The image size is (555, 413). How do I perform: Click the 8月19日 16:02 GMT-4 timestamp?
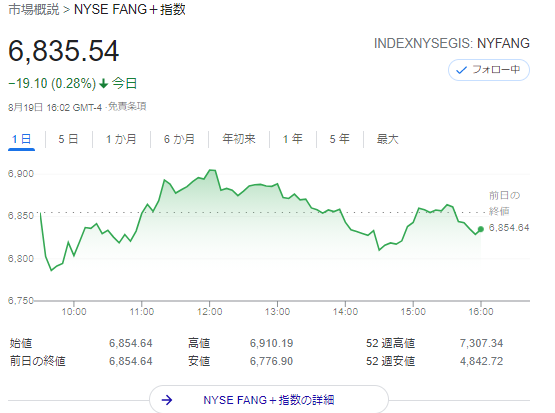55,107
